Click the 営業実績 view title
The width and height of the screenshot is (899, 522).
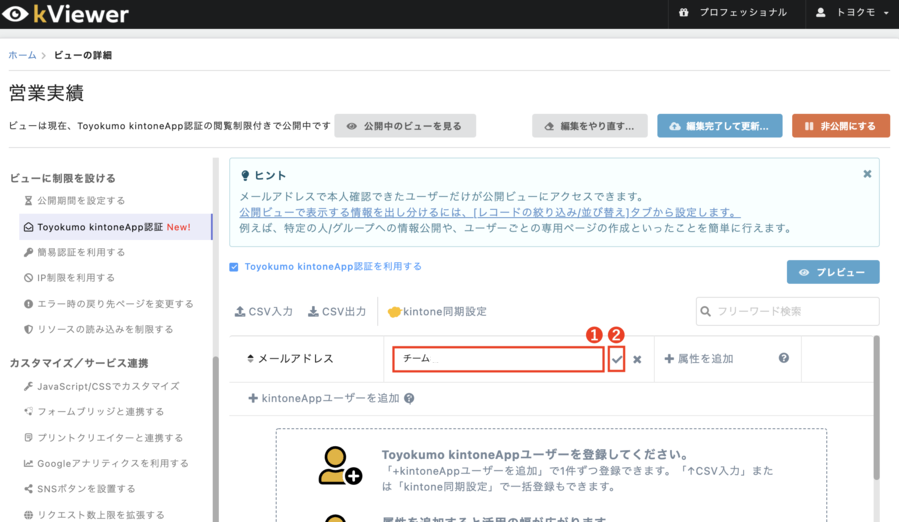[x=46, y=93]
